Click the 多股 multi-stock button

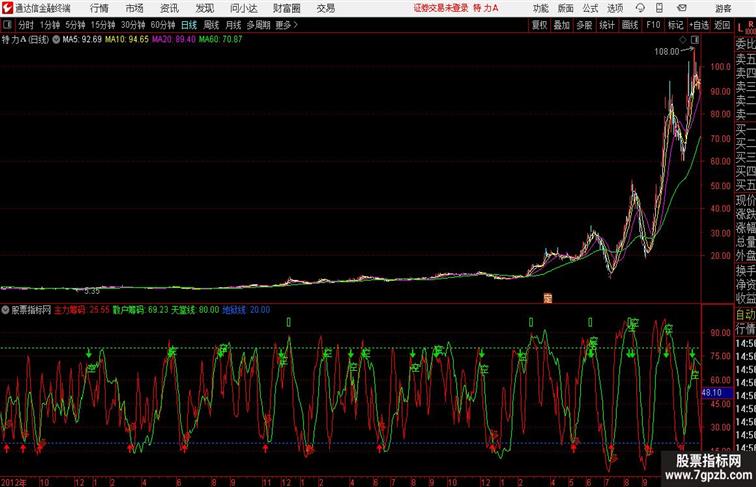click(584, 25)
